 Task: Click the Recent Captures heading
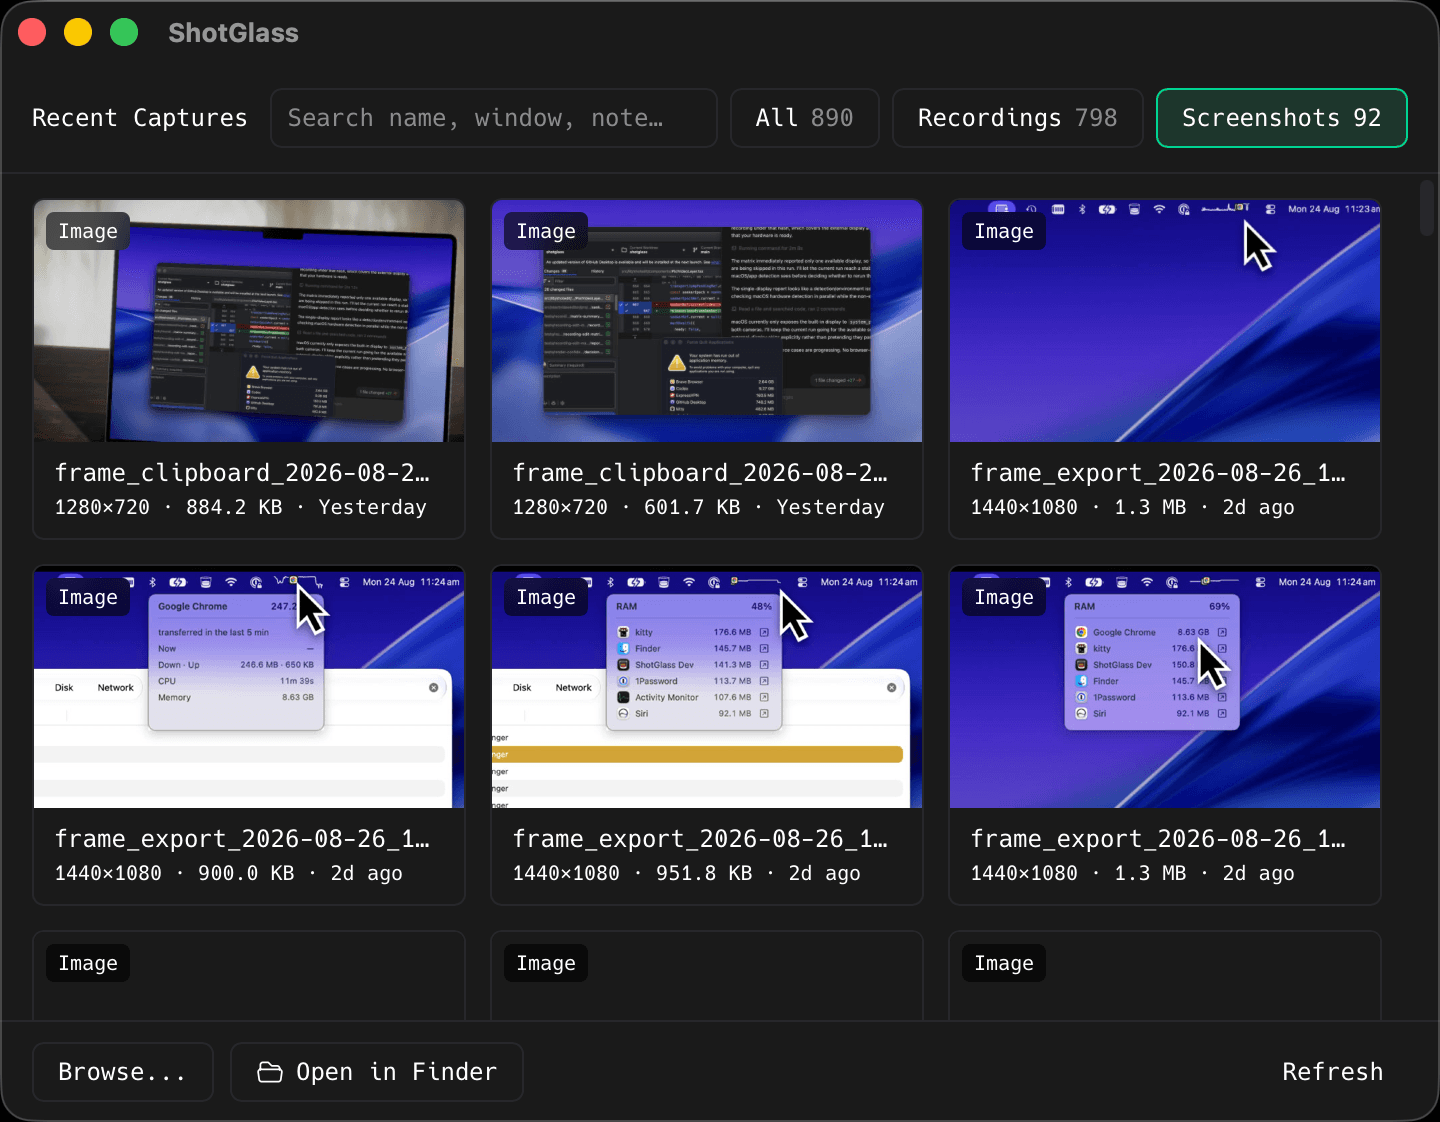(140, 118)
